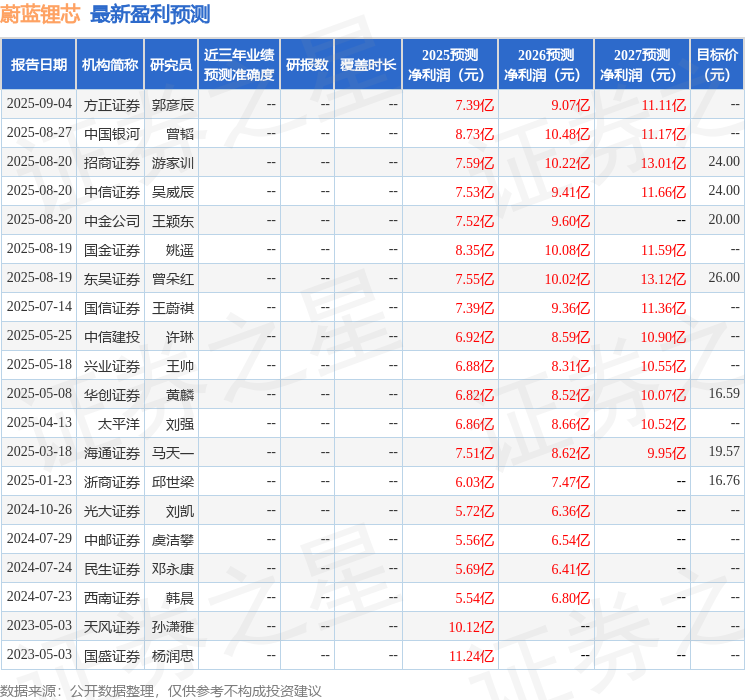Click the 研究员 column header
Viewport: 745px width, 700px height.
tap(171, 65)
